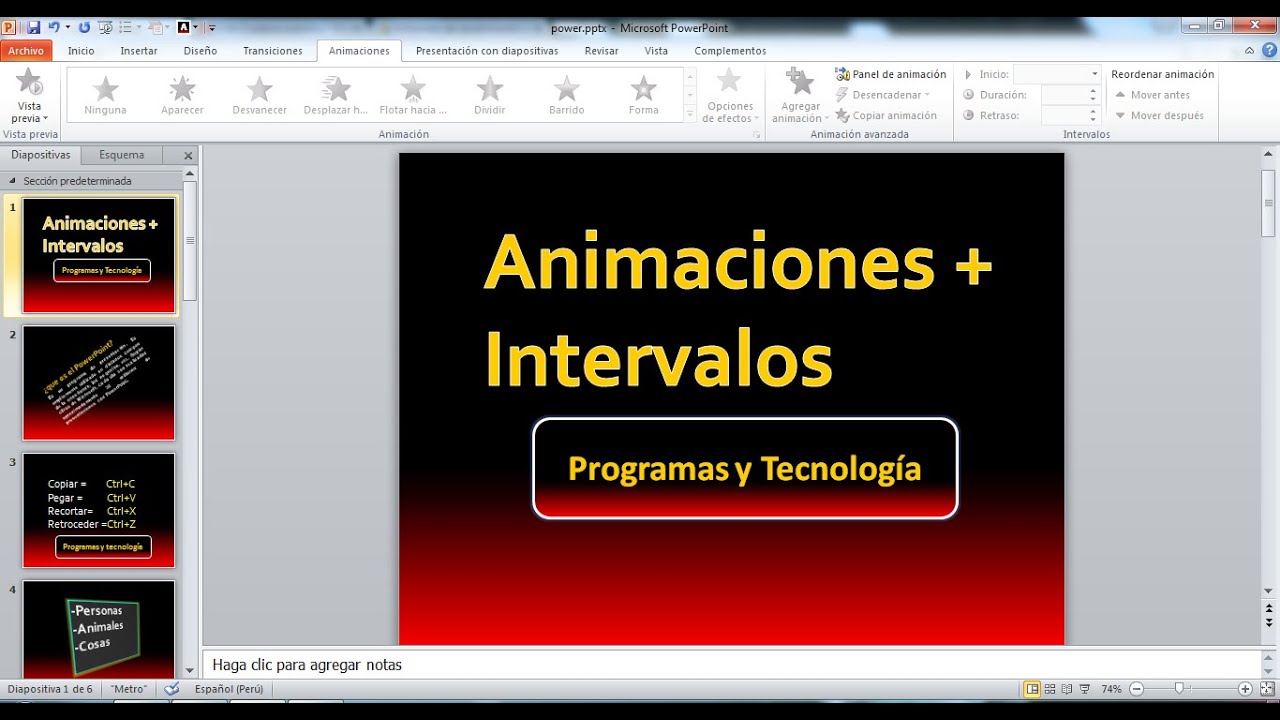
Task: Open the Animación group dialog launcher
Action: point(756,134)
